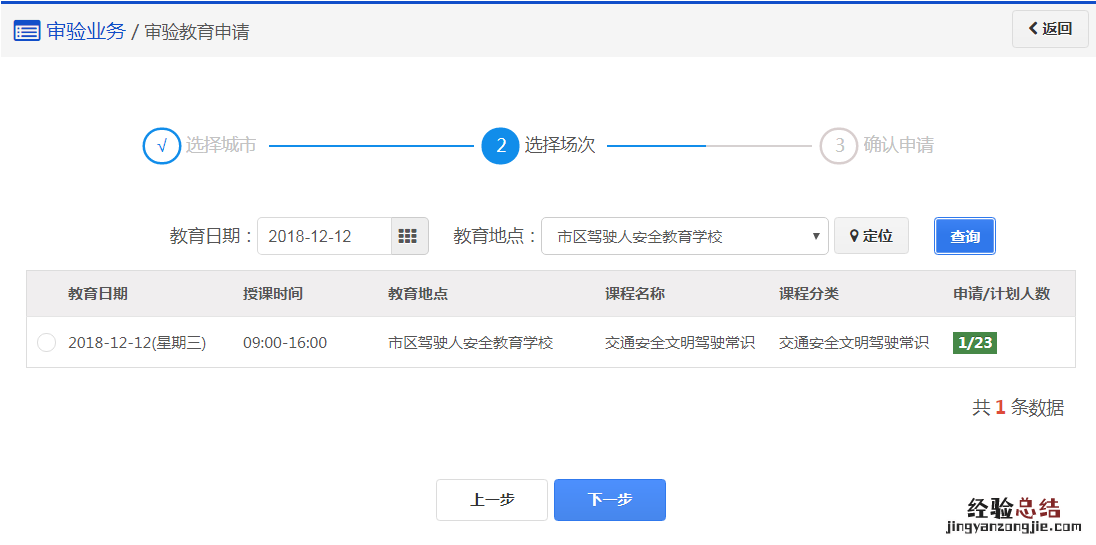
Task: Click the 确认申请 step label
Action: coord(898,146)
